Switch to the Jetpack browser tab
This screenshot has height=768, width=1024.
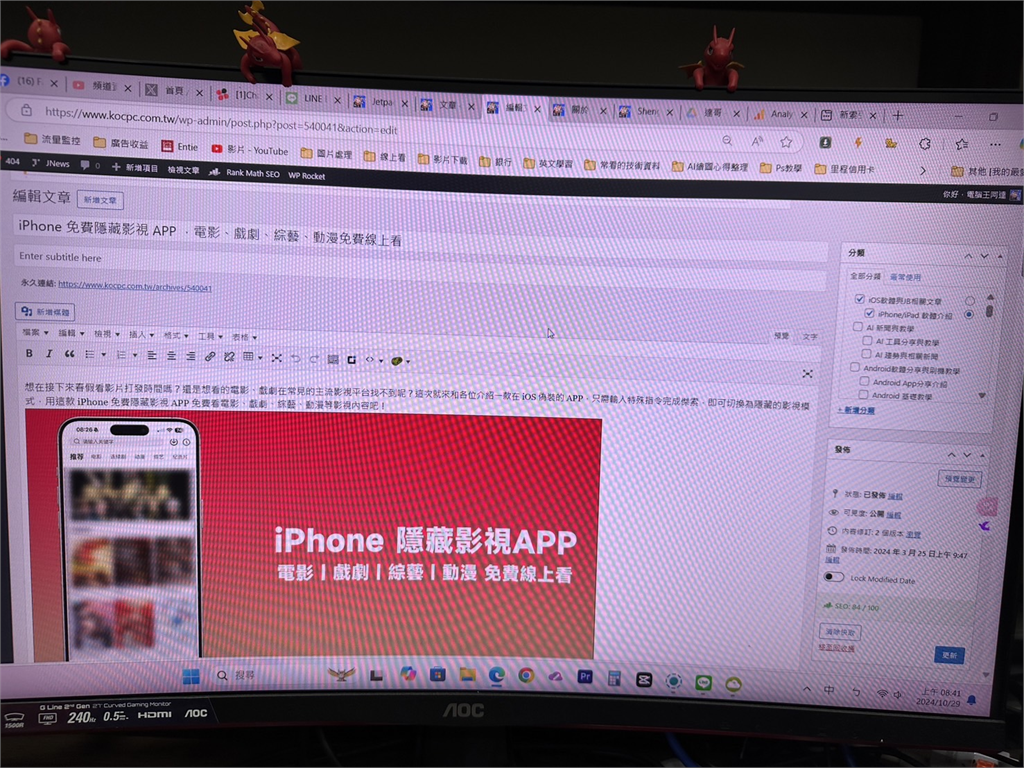(x=380, y=102)
